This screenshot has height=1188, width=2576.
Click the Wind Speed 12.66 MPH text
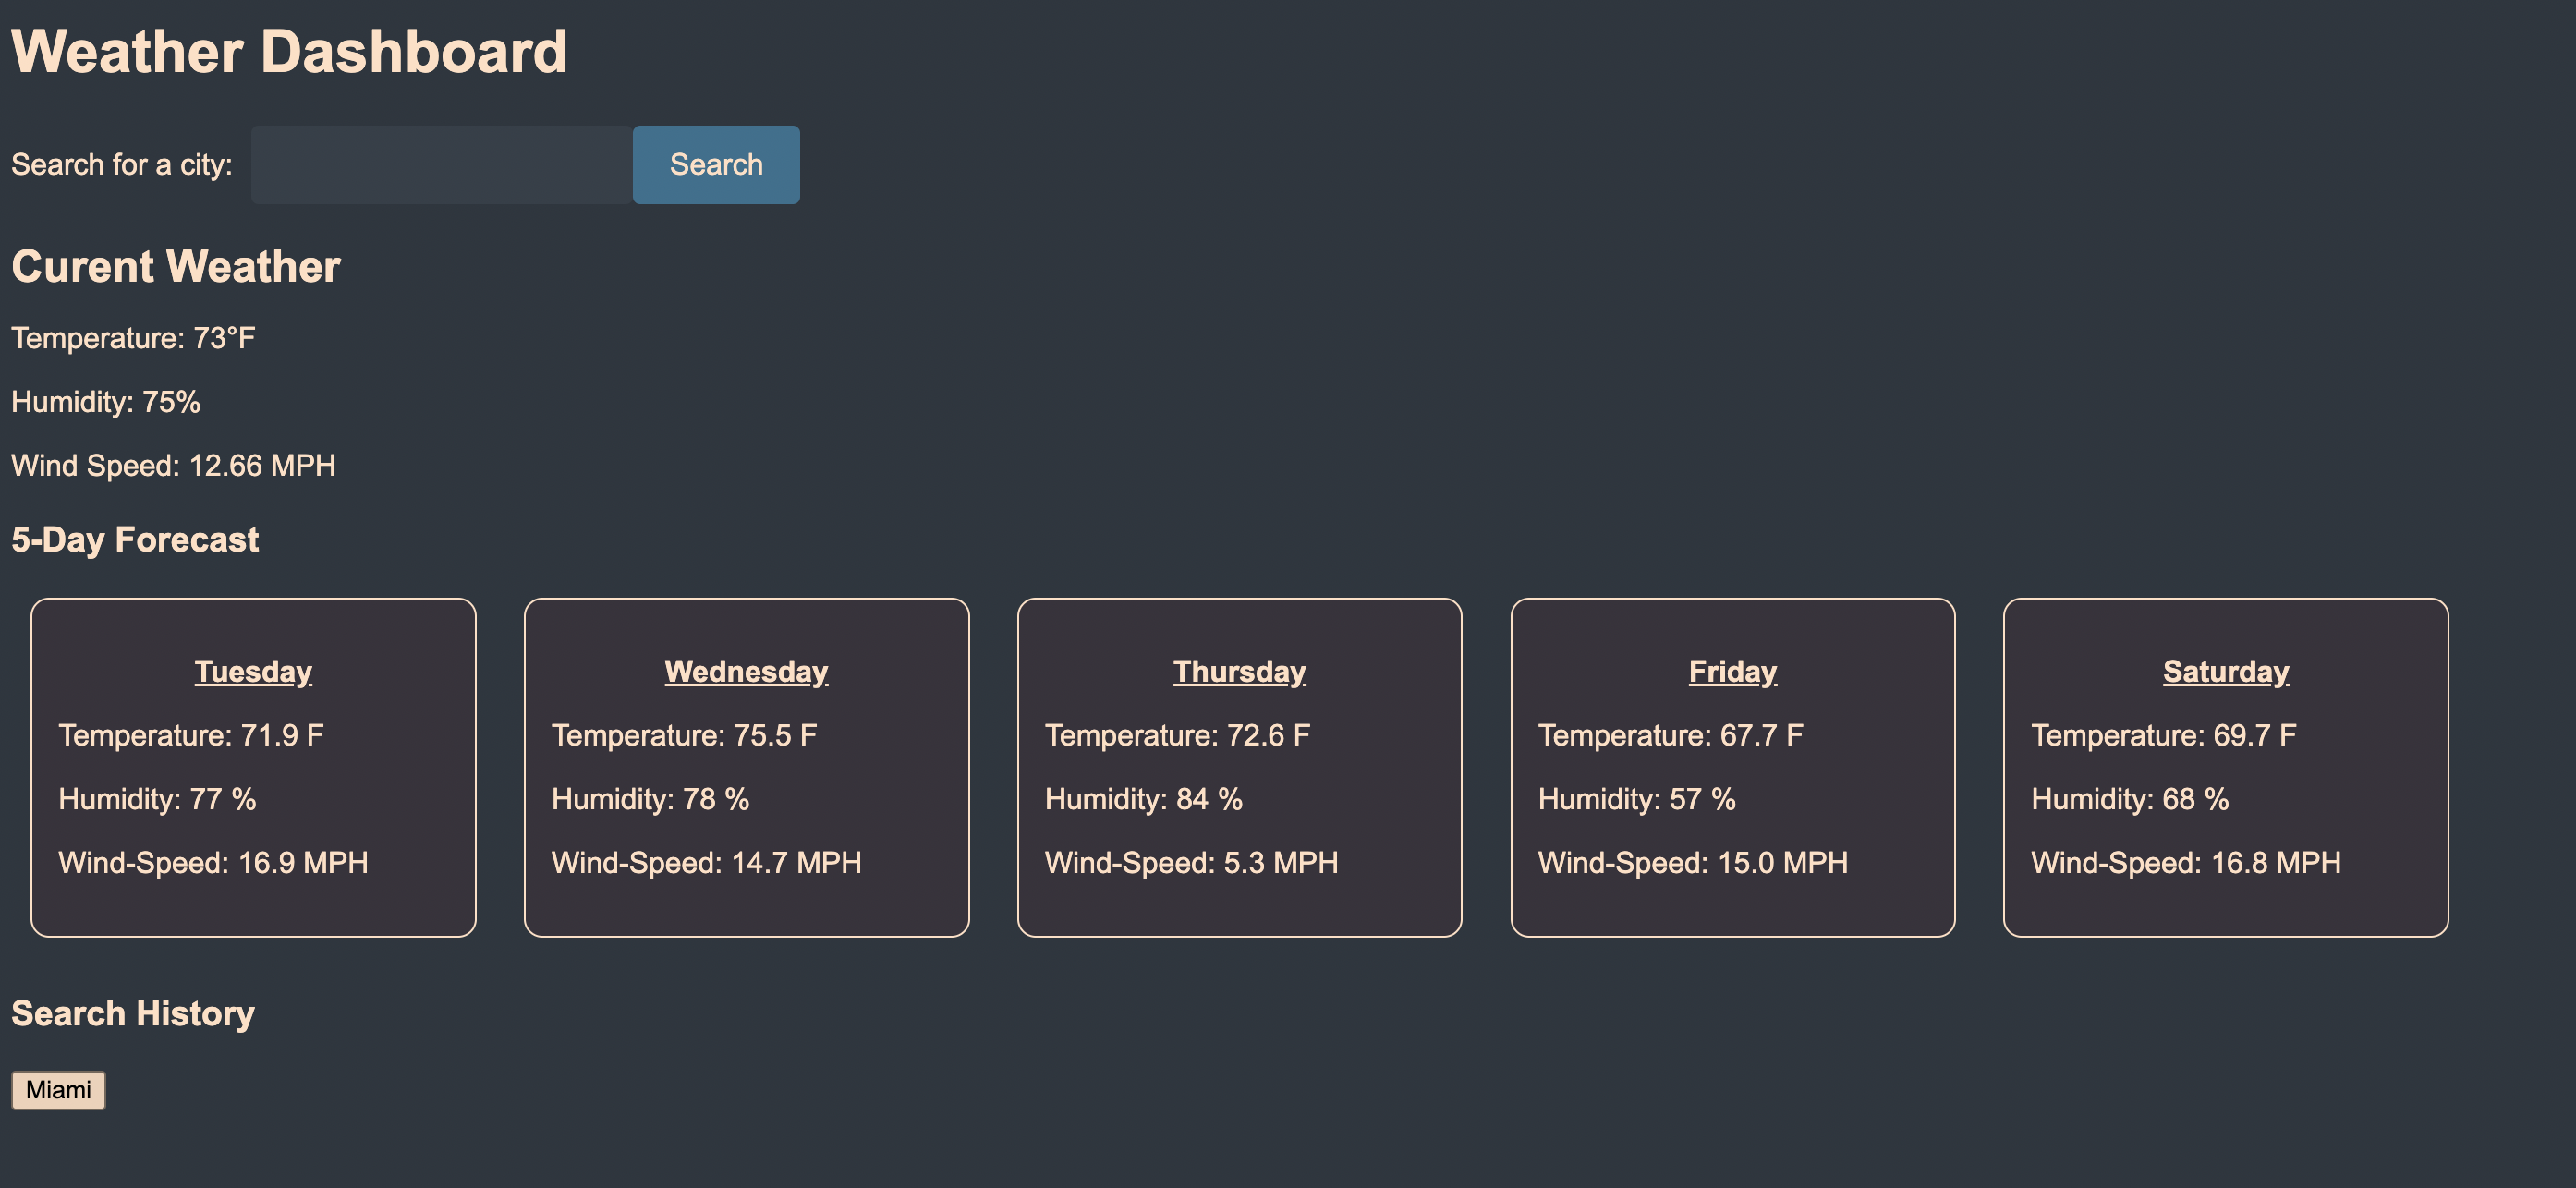(173, 465)
